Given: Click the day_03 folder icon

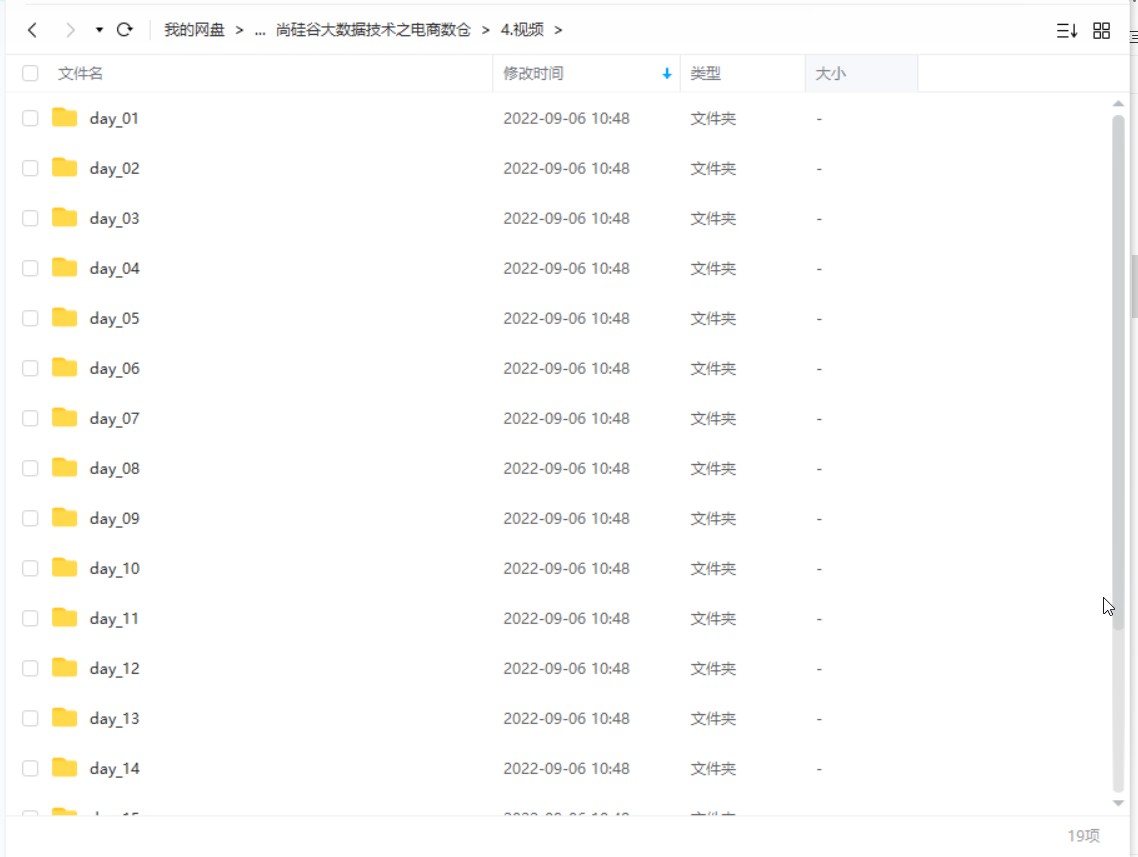Looking at the screenshot, I should [65, 217].
